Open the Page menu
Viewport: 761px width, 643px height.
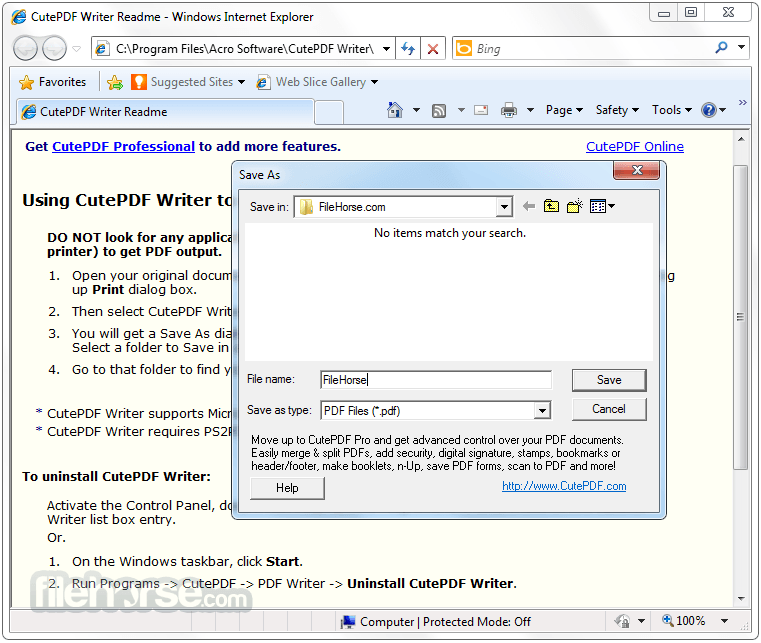point(565,111)
